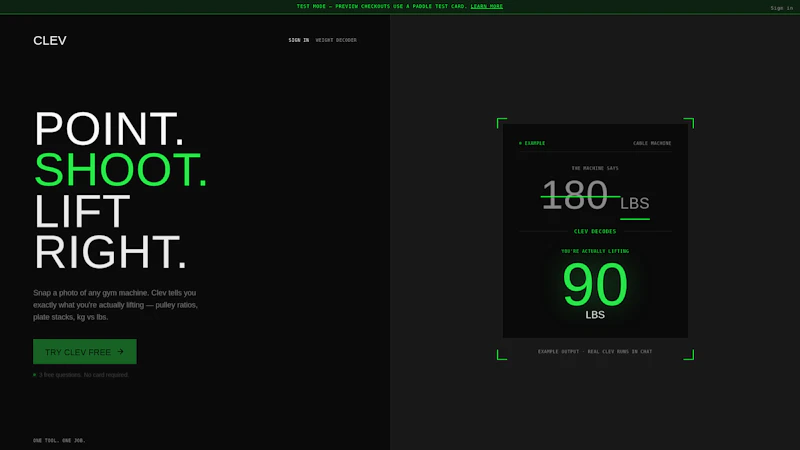
Task: Click the RIGHT. headline word
Action: click(110, 252)
